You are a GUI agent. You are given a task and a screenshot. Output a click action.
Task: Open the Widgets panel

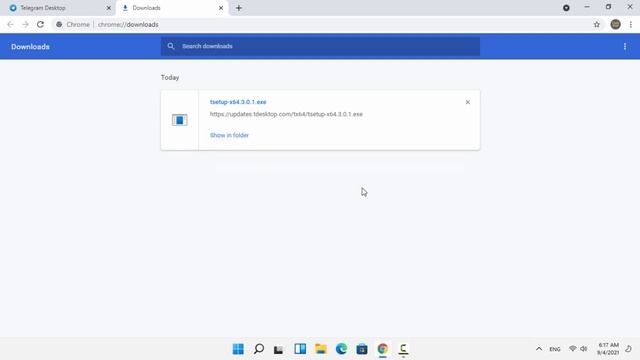pyautogui.click(x=300, y=349)
